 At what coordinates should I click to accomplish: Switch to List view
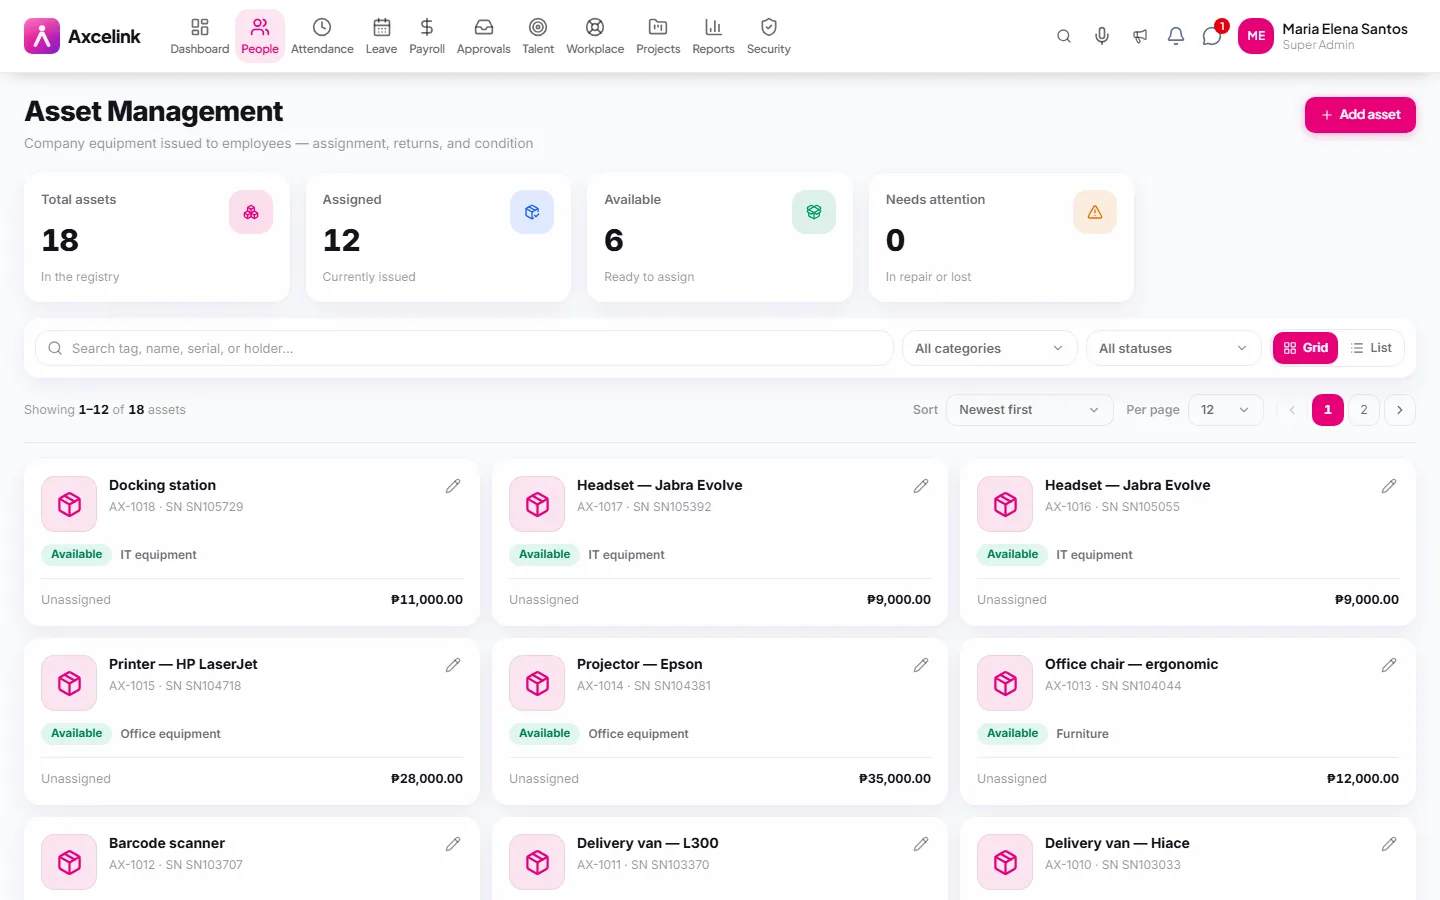tap(1371, 348)
